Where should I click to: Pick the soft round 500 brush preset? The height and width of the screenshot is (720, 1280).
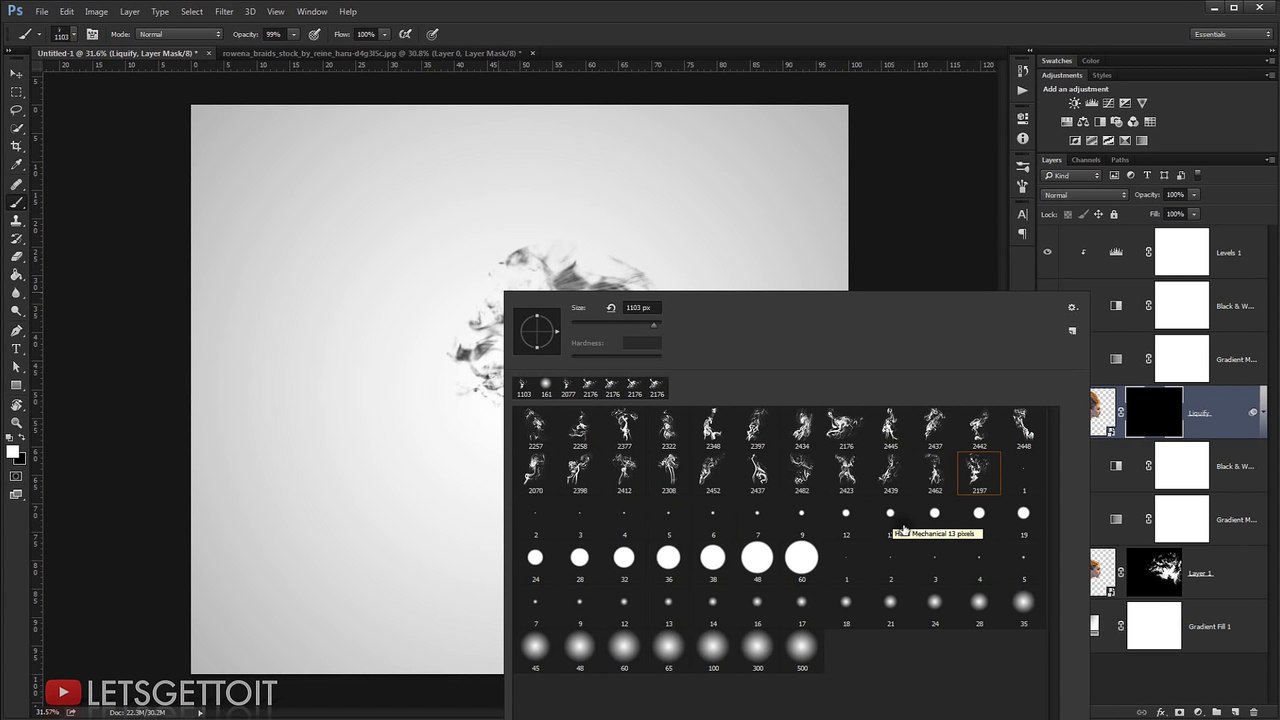tap(802, 651)
